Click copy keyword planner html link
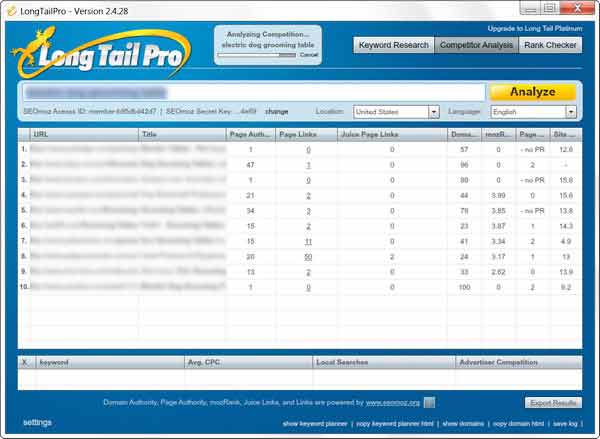 (395, 424)
